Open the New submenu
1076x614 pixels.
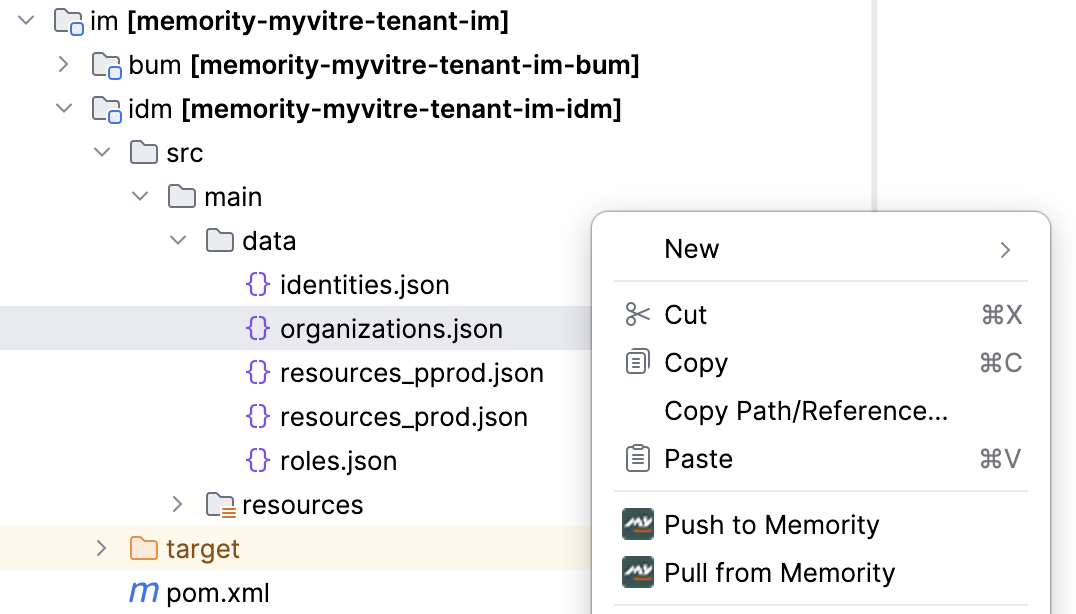pos(821,249)
